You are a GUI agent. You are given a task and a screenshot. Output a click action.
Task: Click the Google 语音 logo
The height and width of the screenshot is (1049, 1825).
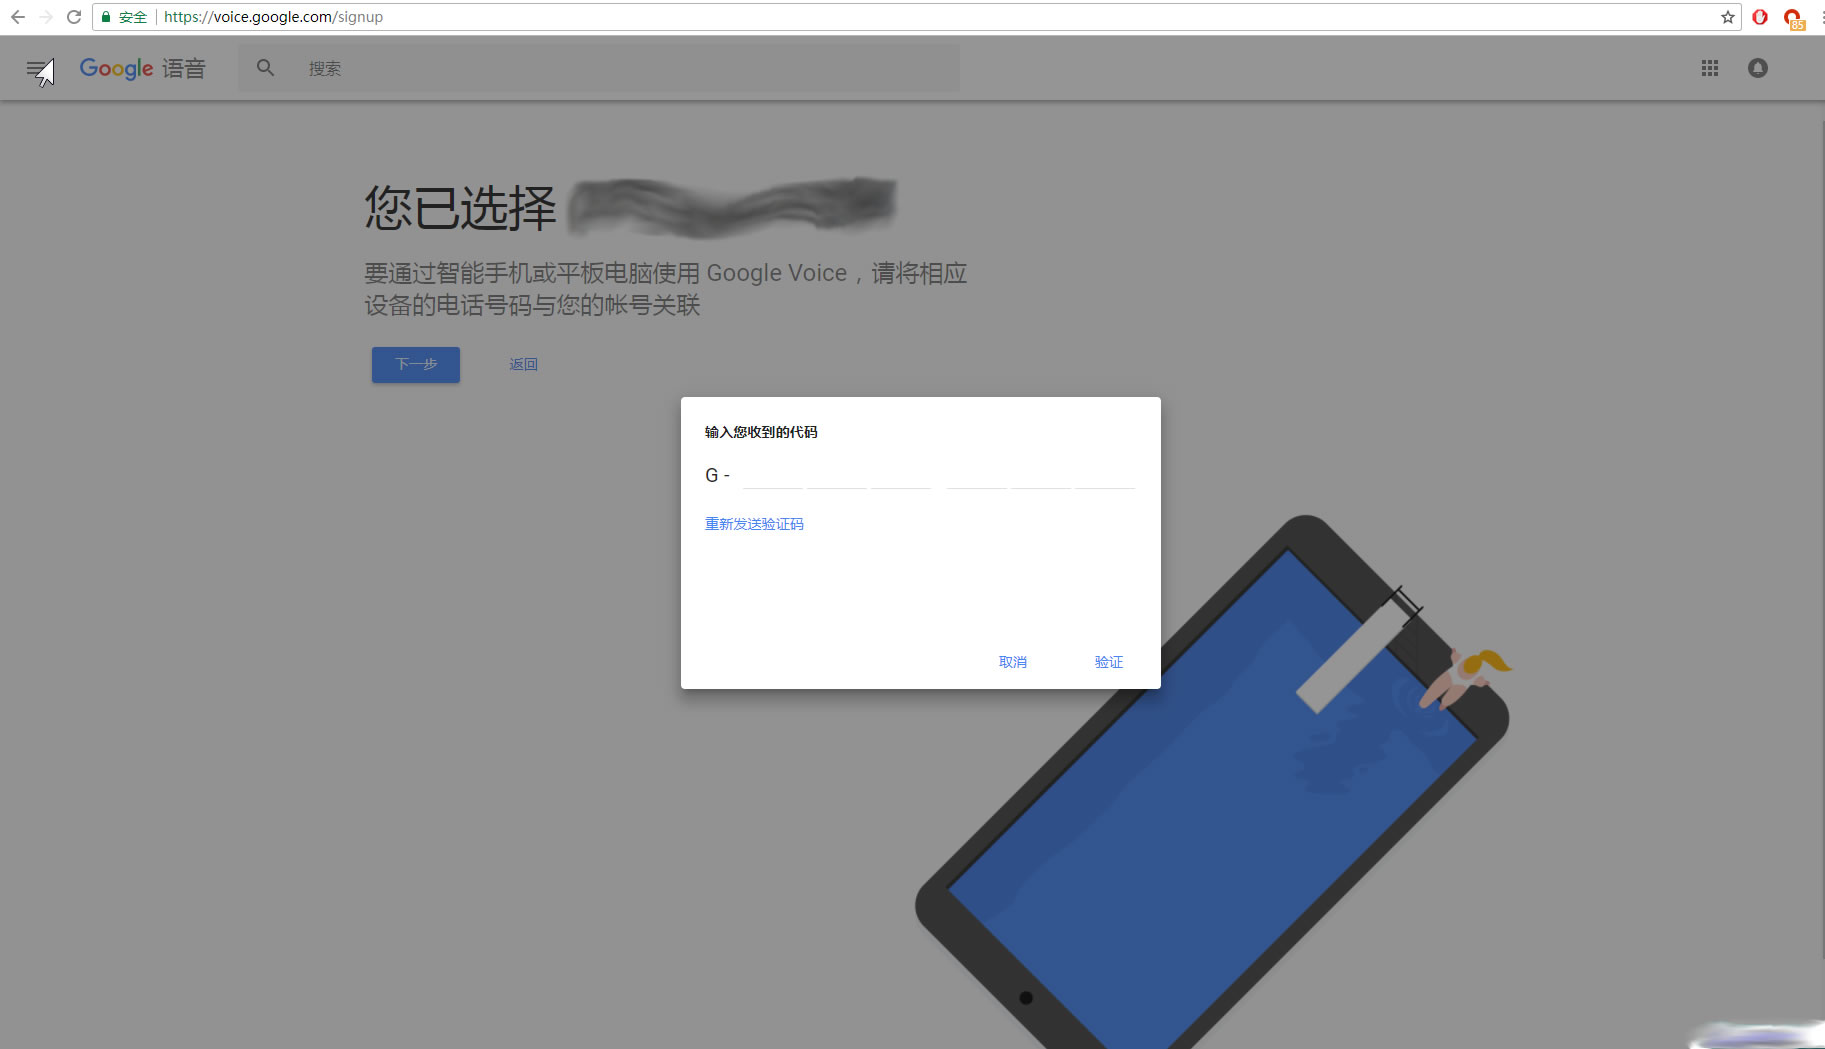point(142,68)
